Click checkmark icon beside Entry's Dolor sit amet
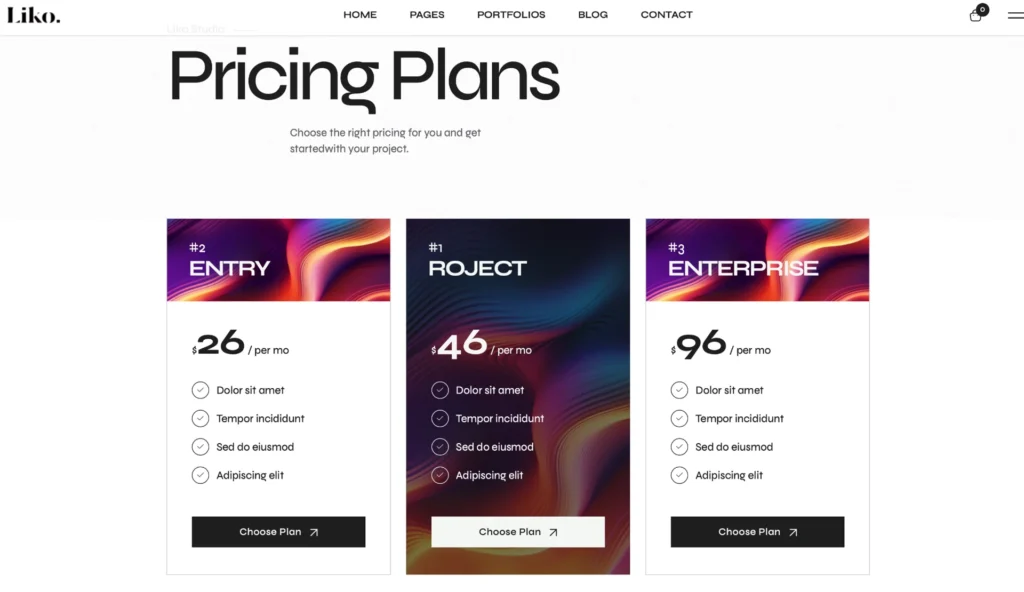The image size is (1024, 592). click(x=200, y=390)
